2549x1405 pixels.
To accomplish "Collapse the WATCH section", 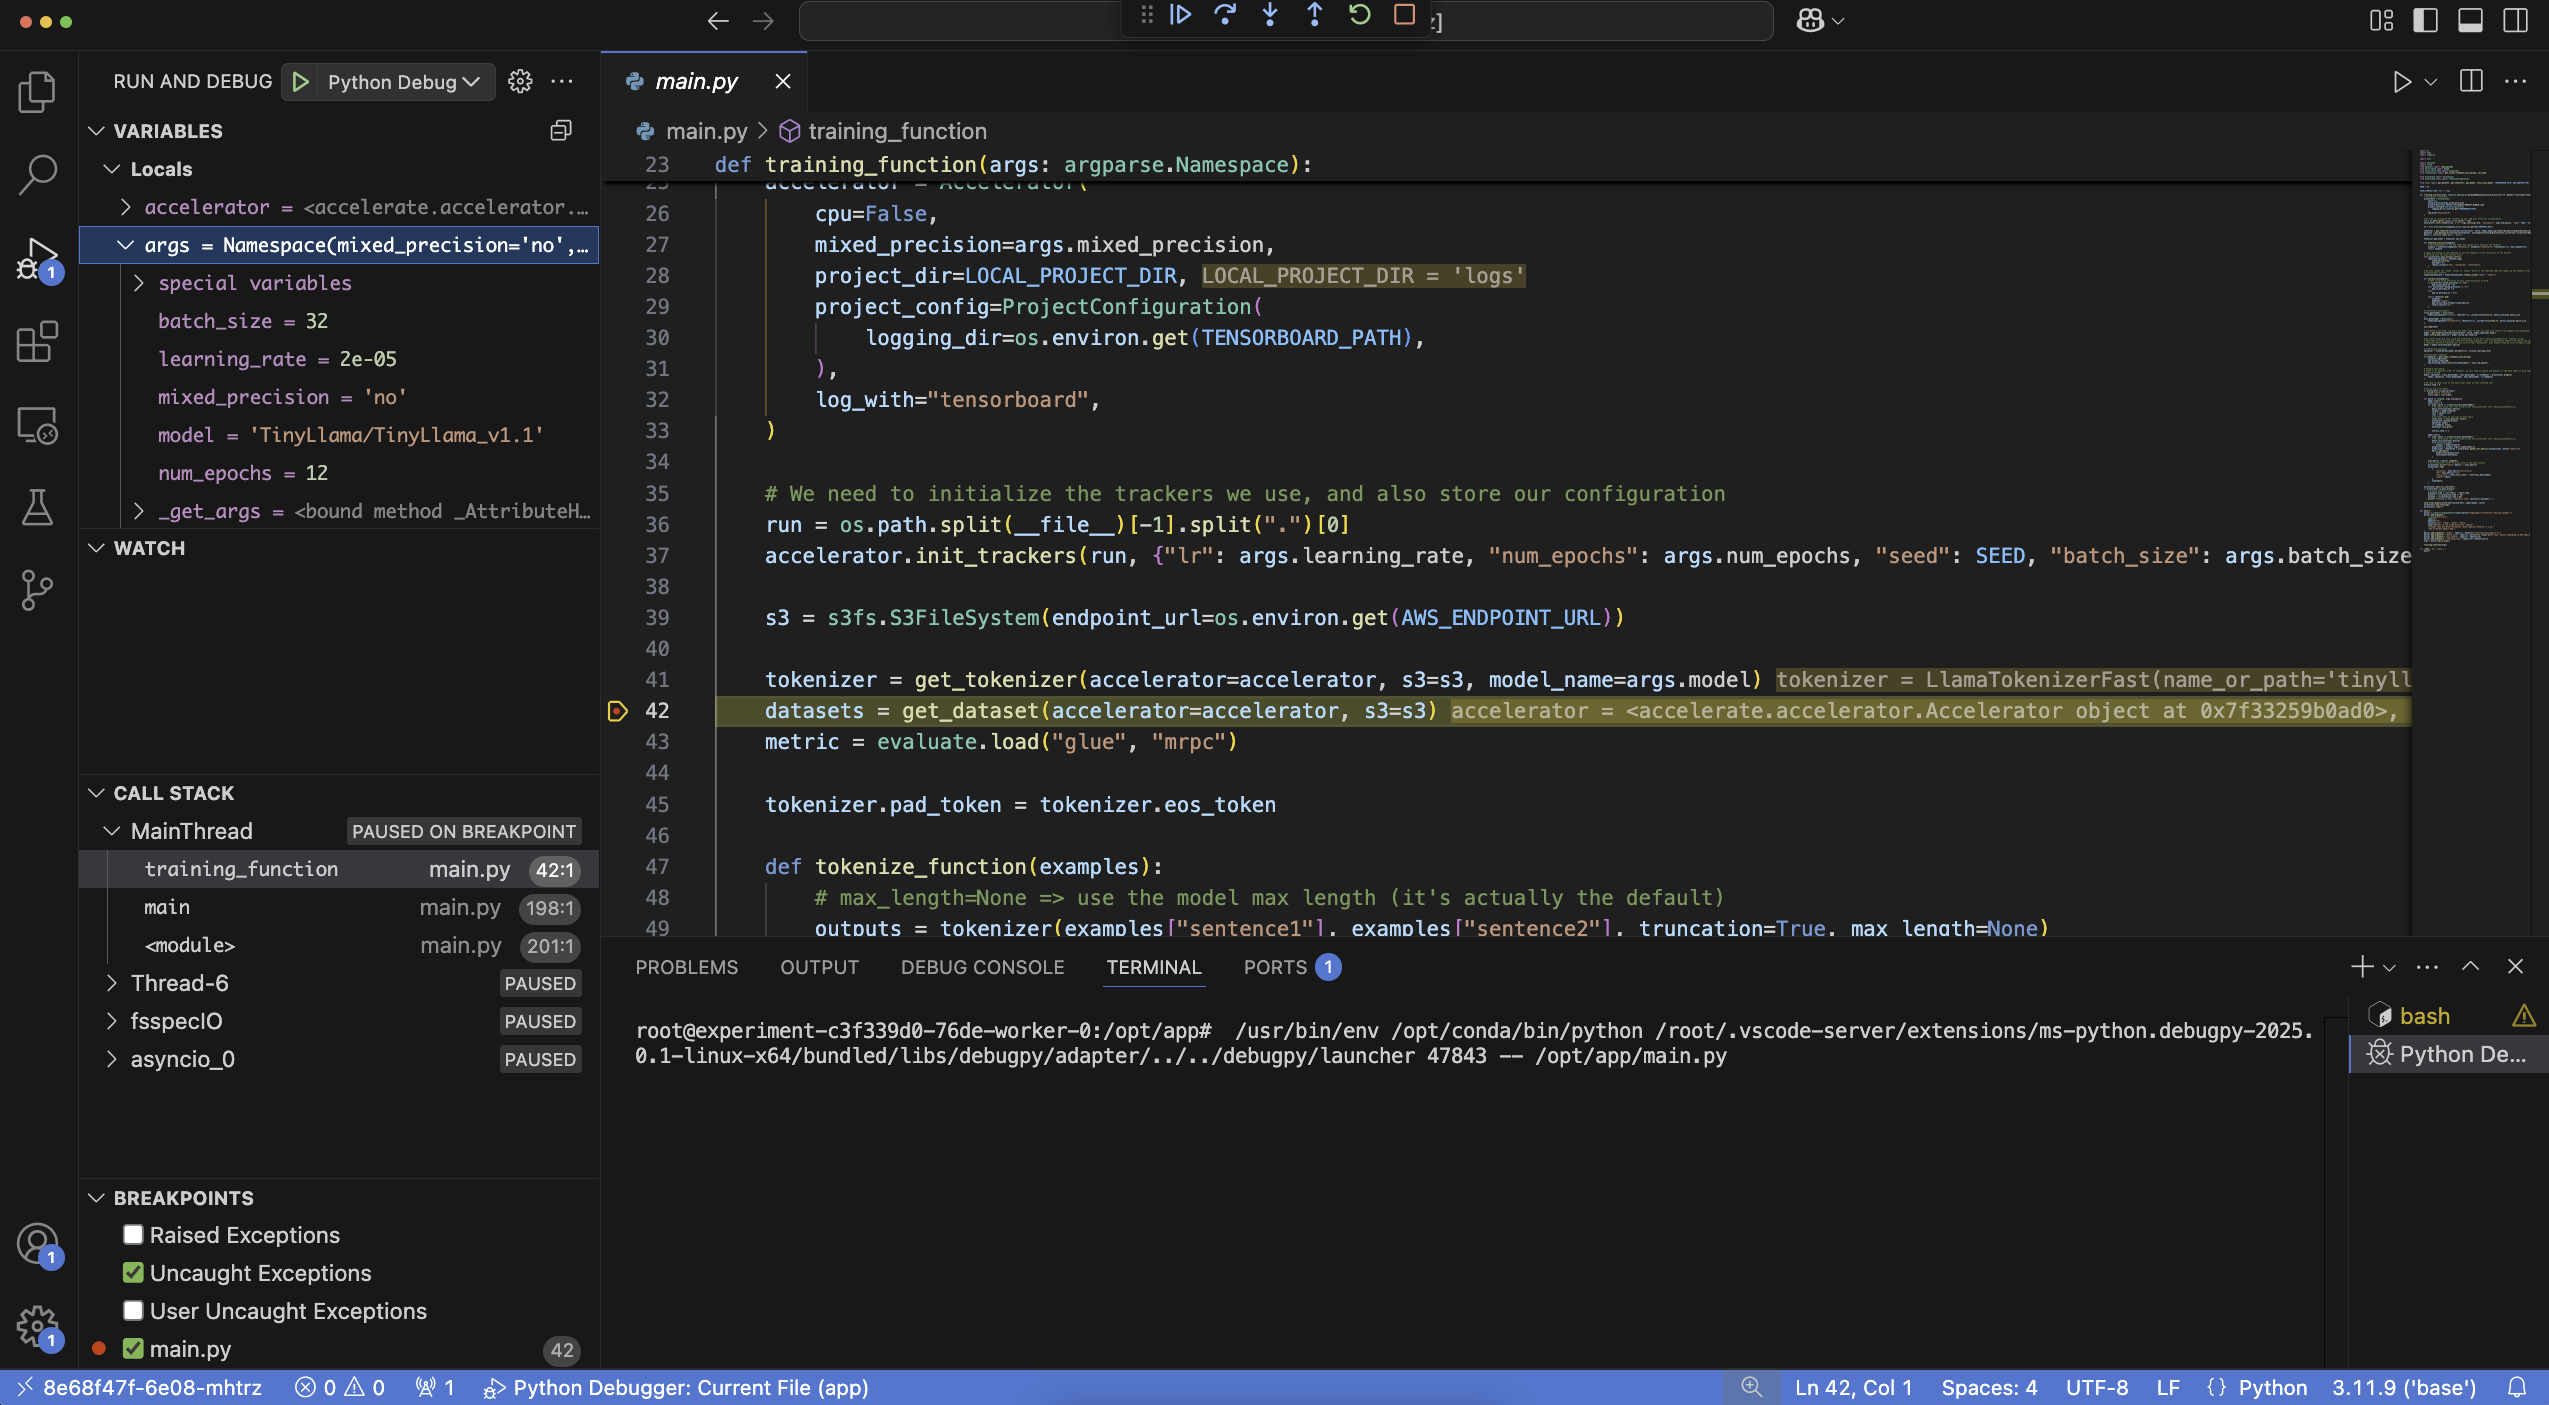I will [97, 548].
